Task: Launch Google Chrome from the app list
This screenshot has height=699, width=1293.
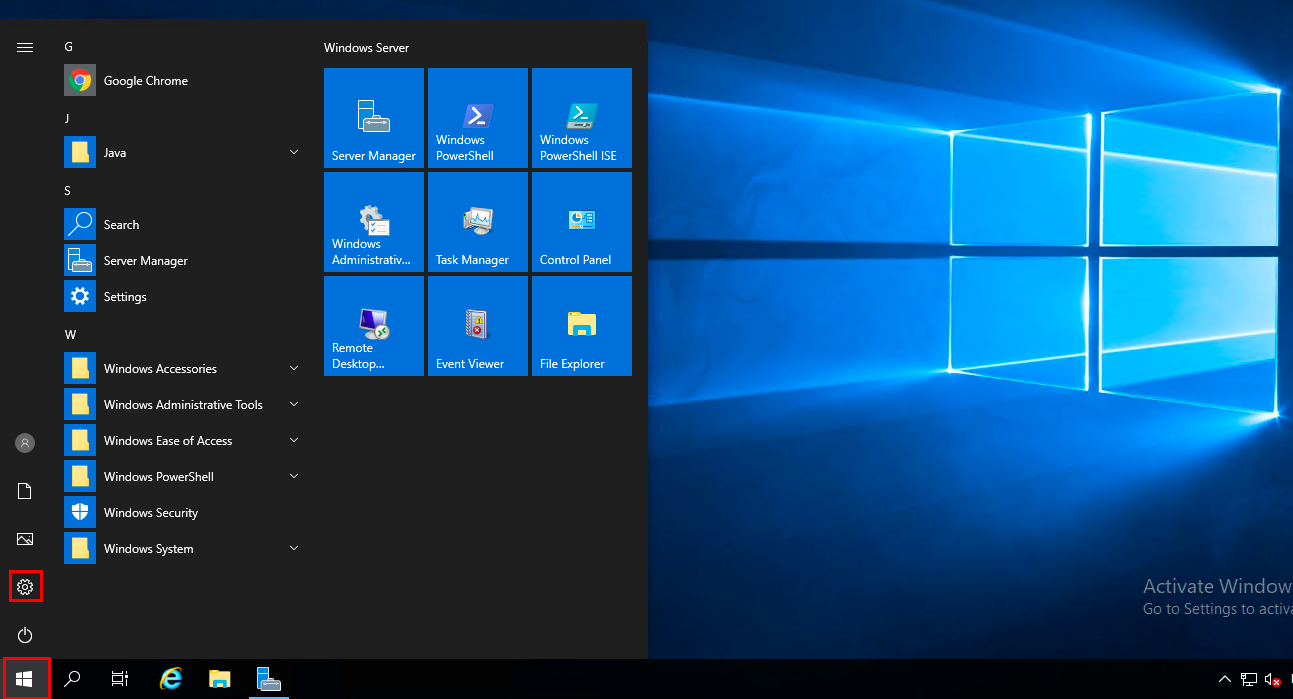Action: pyautogui.click(x=184, y=81)
